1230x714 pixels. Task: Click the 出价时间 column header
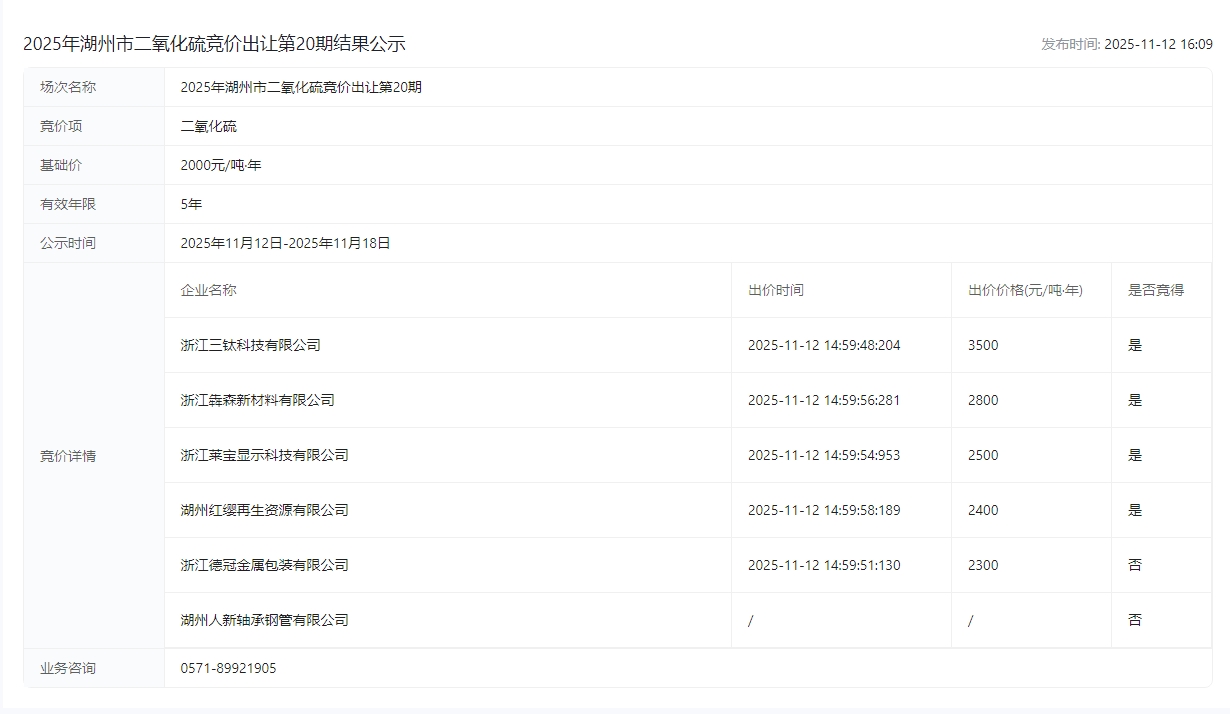775,290
